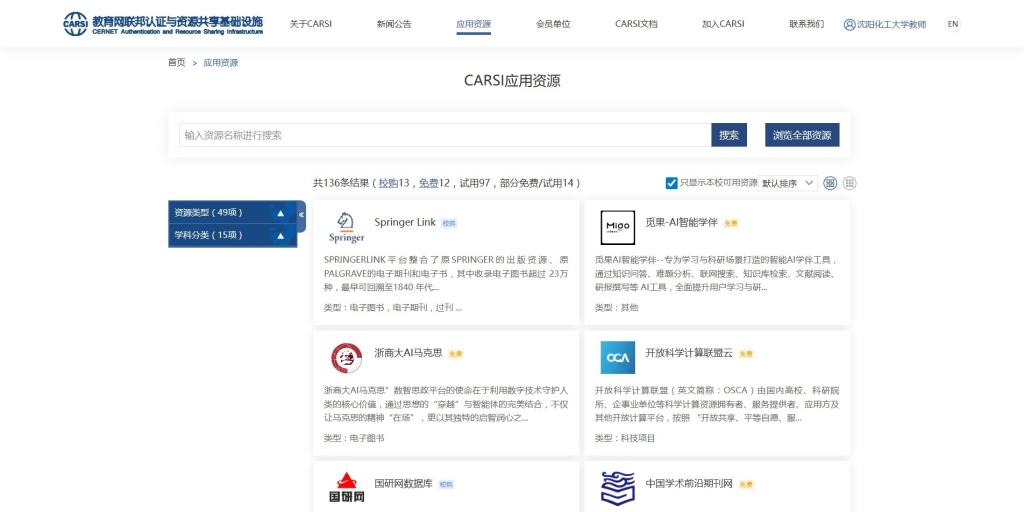This screenshot has width=1024, height=512.
Task: Switch to compact list view icon
Action: point(850,183)
